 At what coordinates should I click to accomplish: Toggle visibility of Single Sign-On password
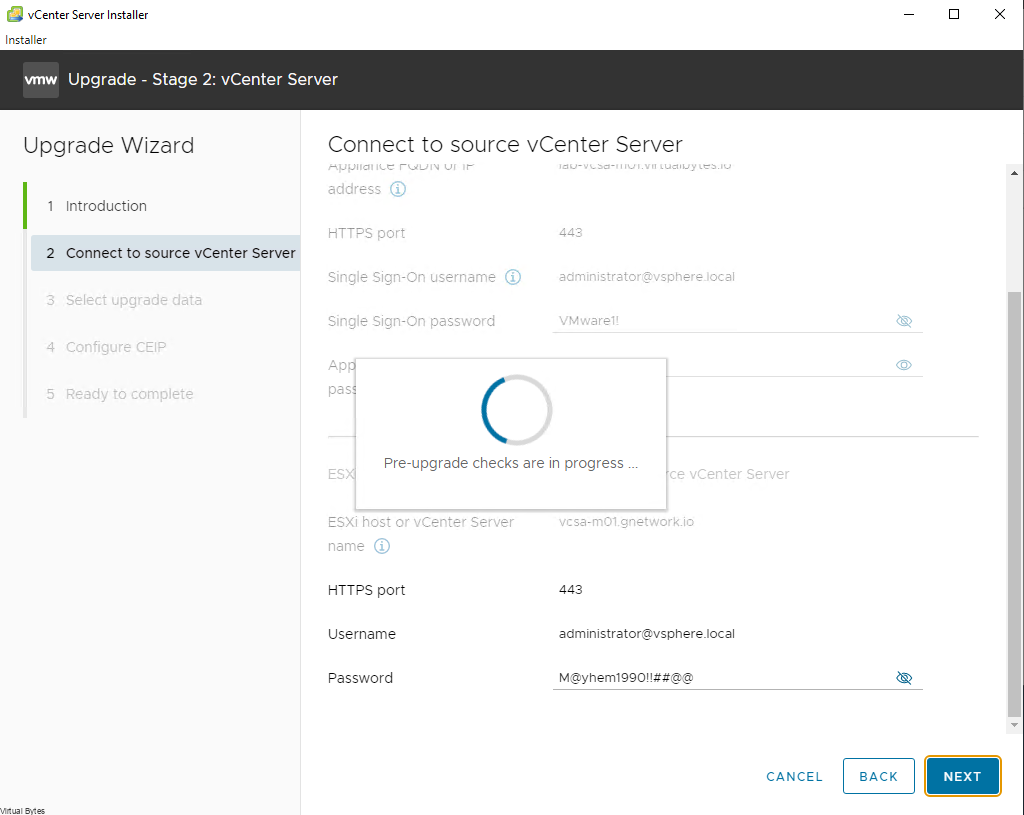pos(904,321)
